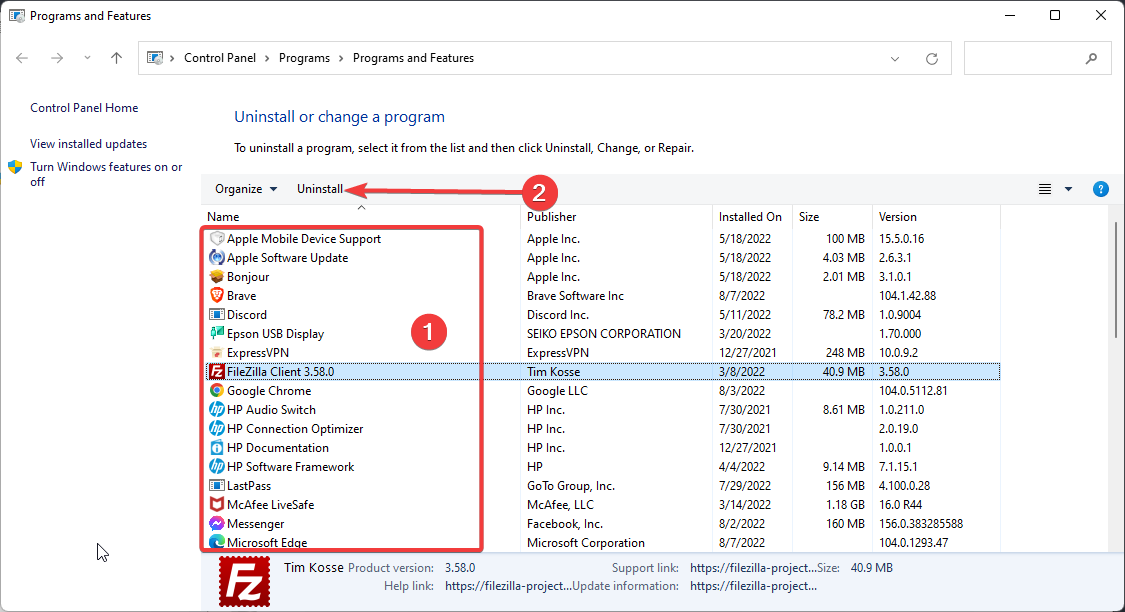Open the Organize dropdown
The height and width of the screenshot is (612, 1125).
click(245, 188)
